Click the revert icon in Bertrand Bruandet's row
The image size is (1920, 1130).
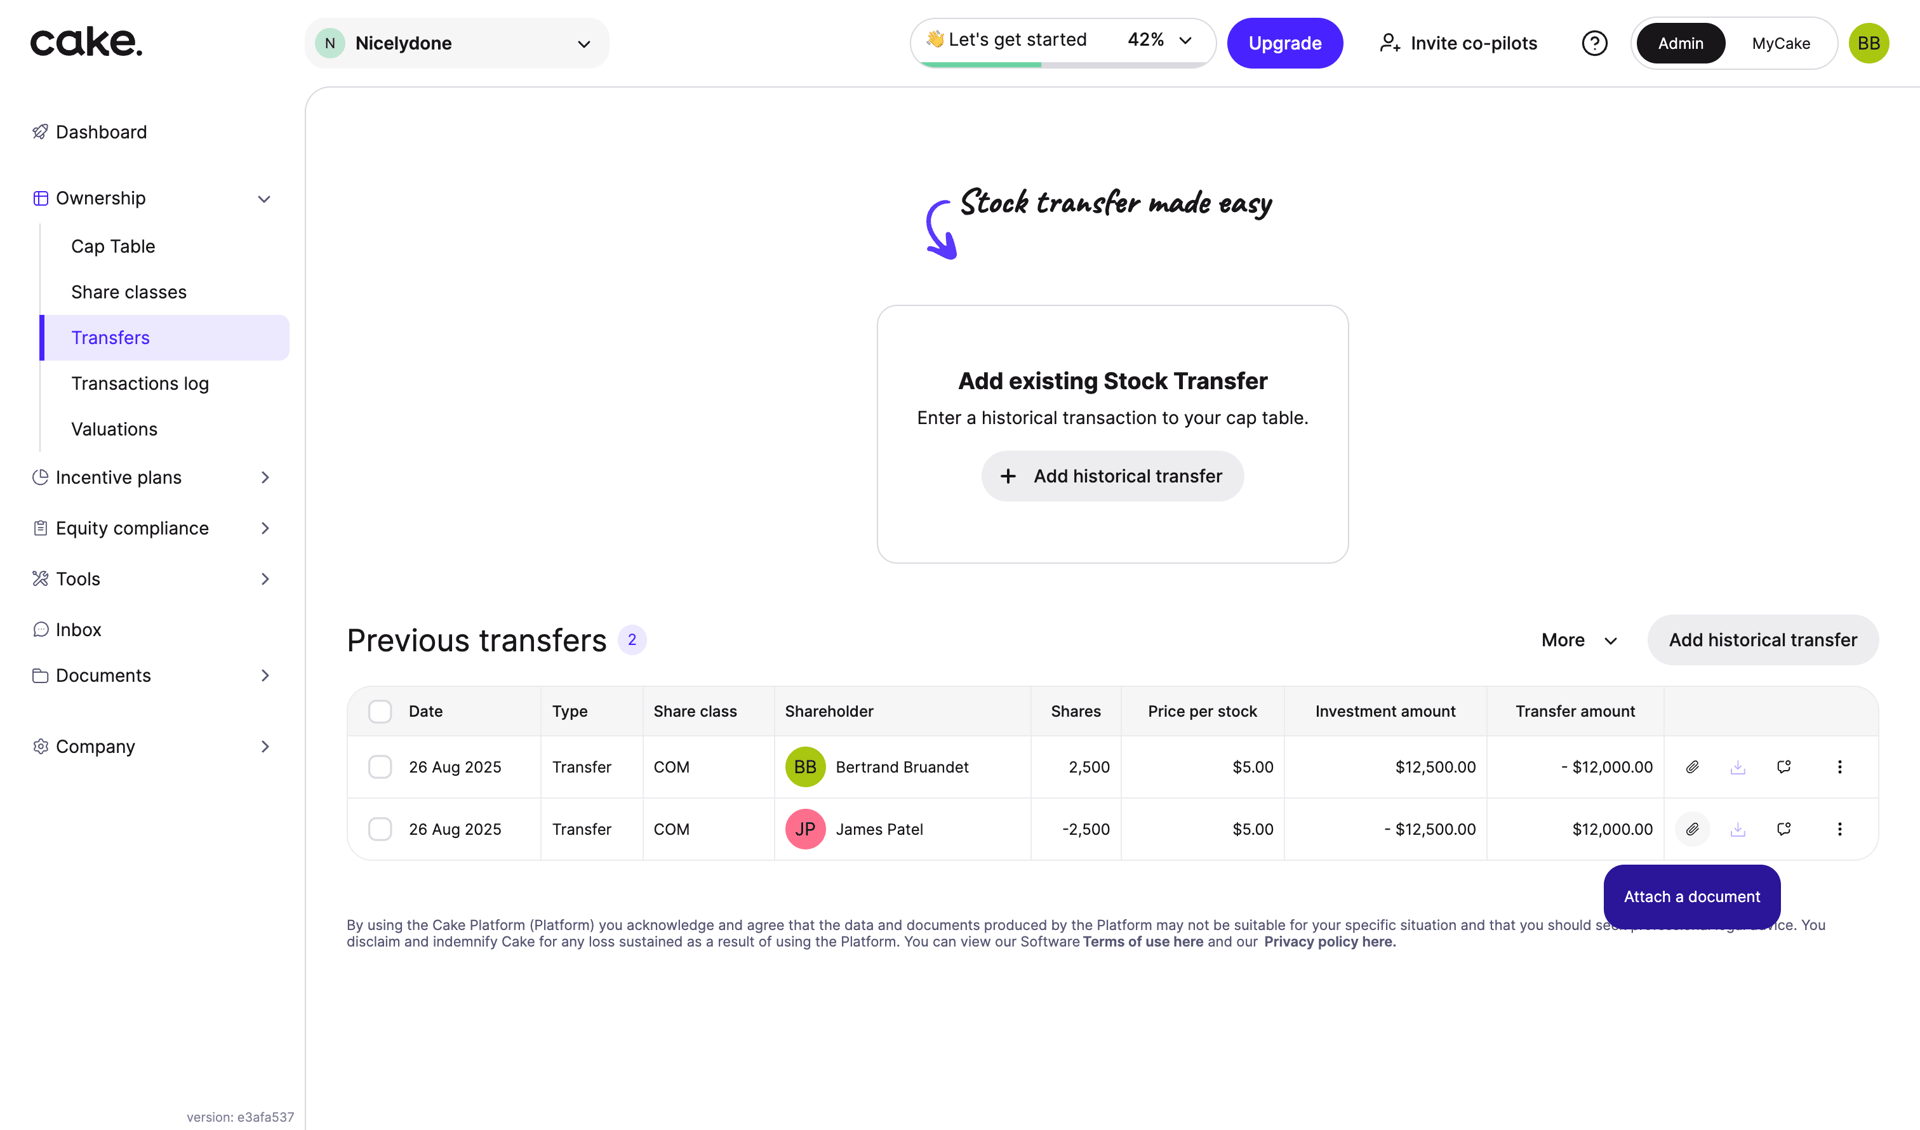[x=1784, y=767]
